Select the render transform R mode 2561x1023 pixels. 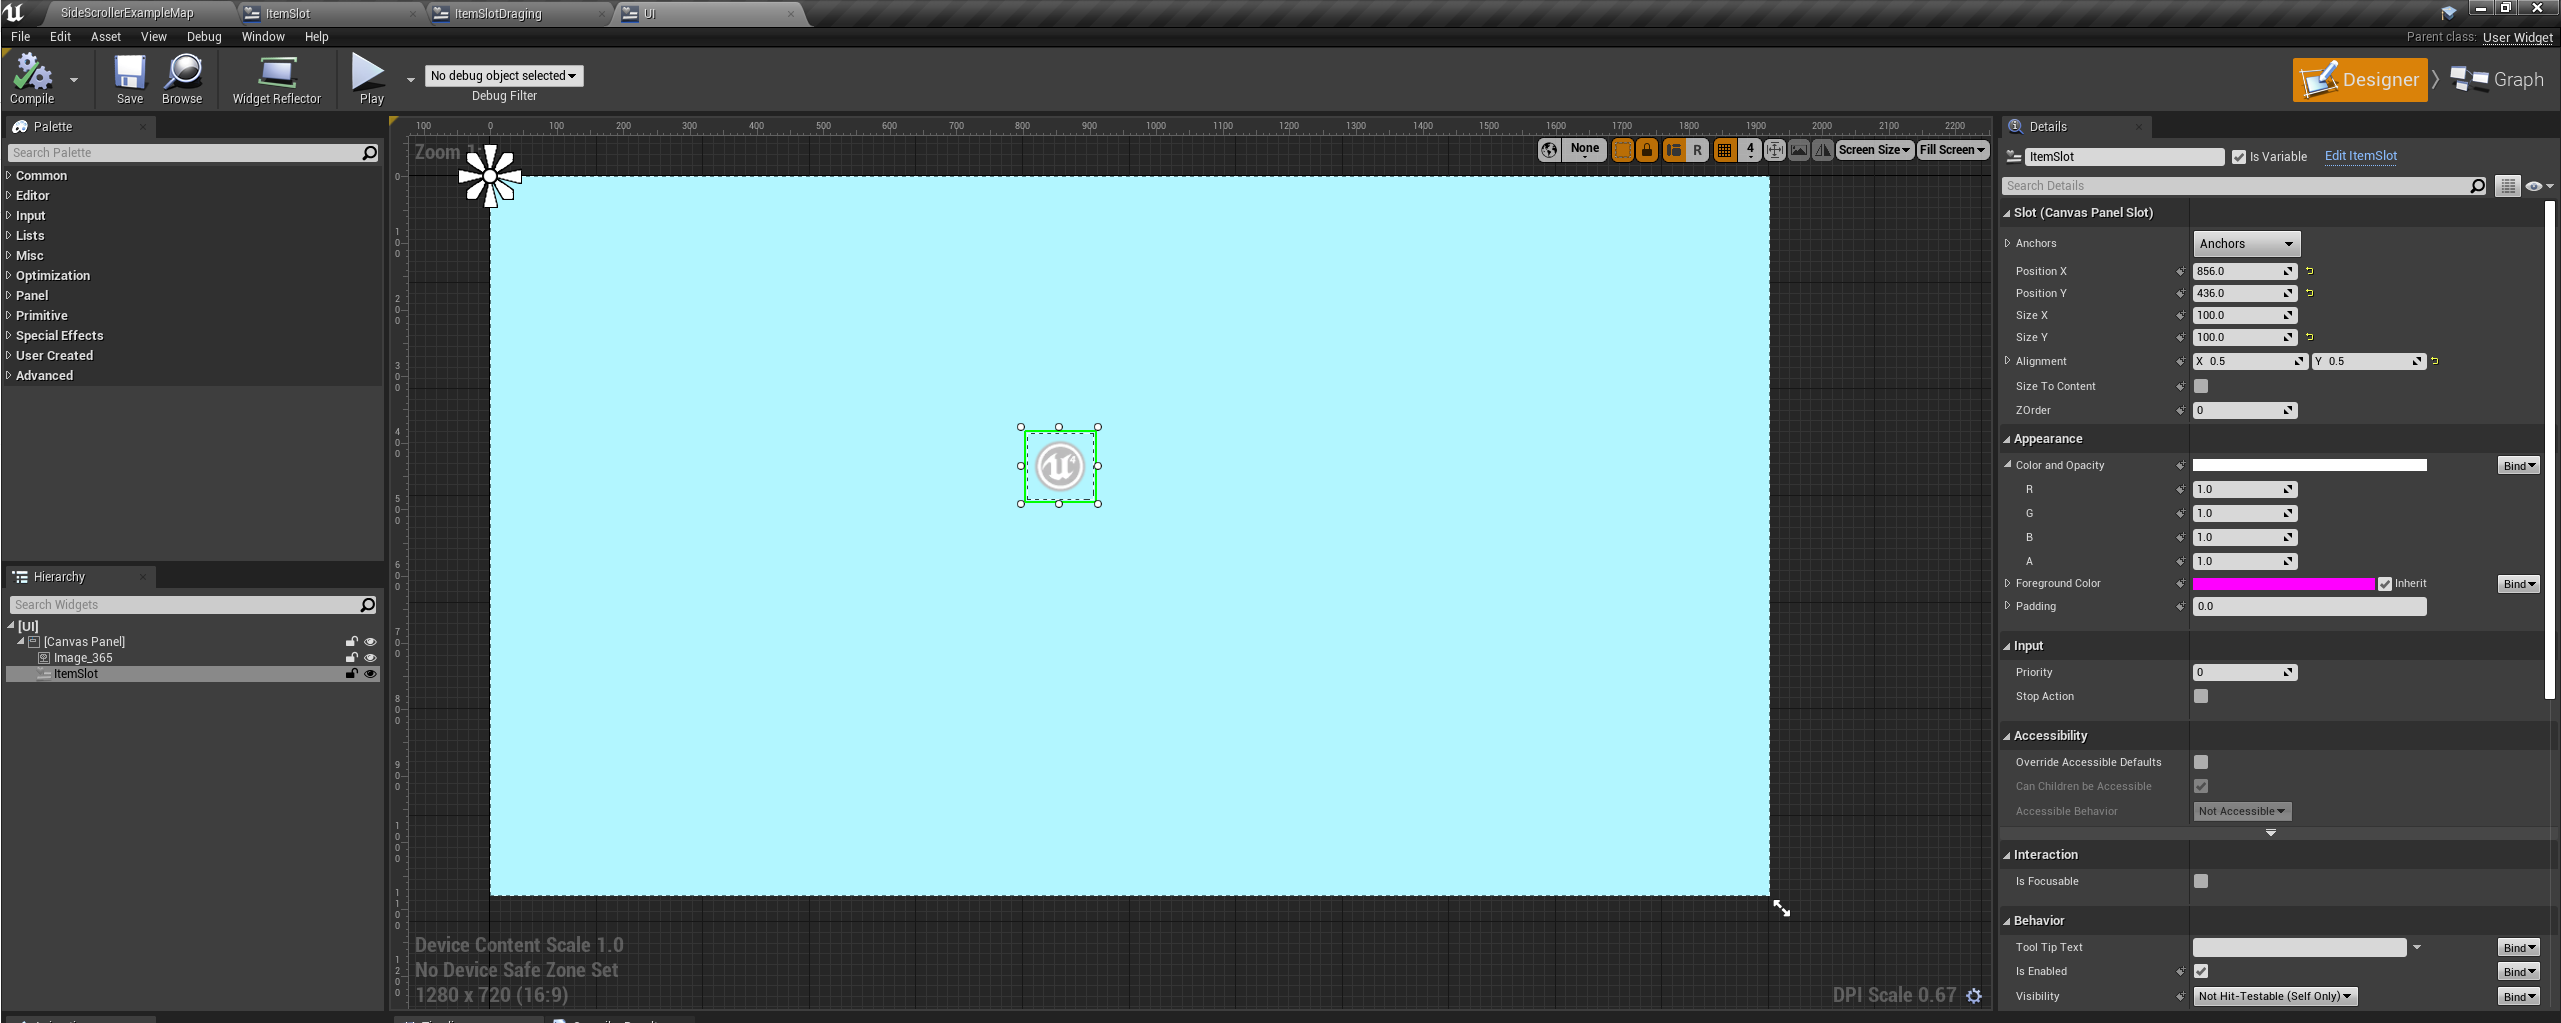(x=1697, y=150)
